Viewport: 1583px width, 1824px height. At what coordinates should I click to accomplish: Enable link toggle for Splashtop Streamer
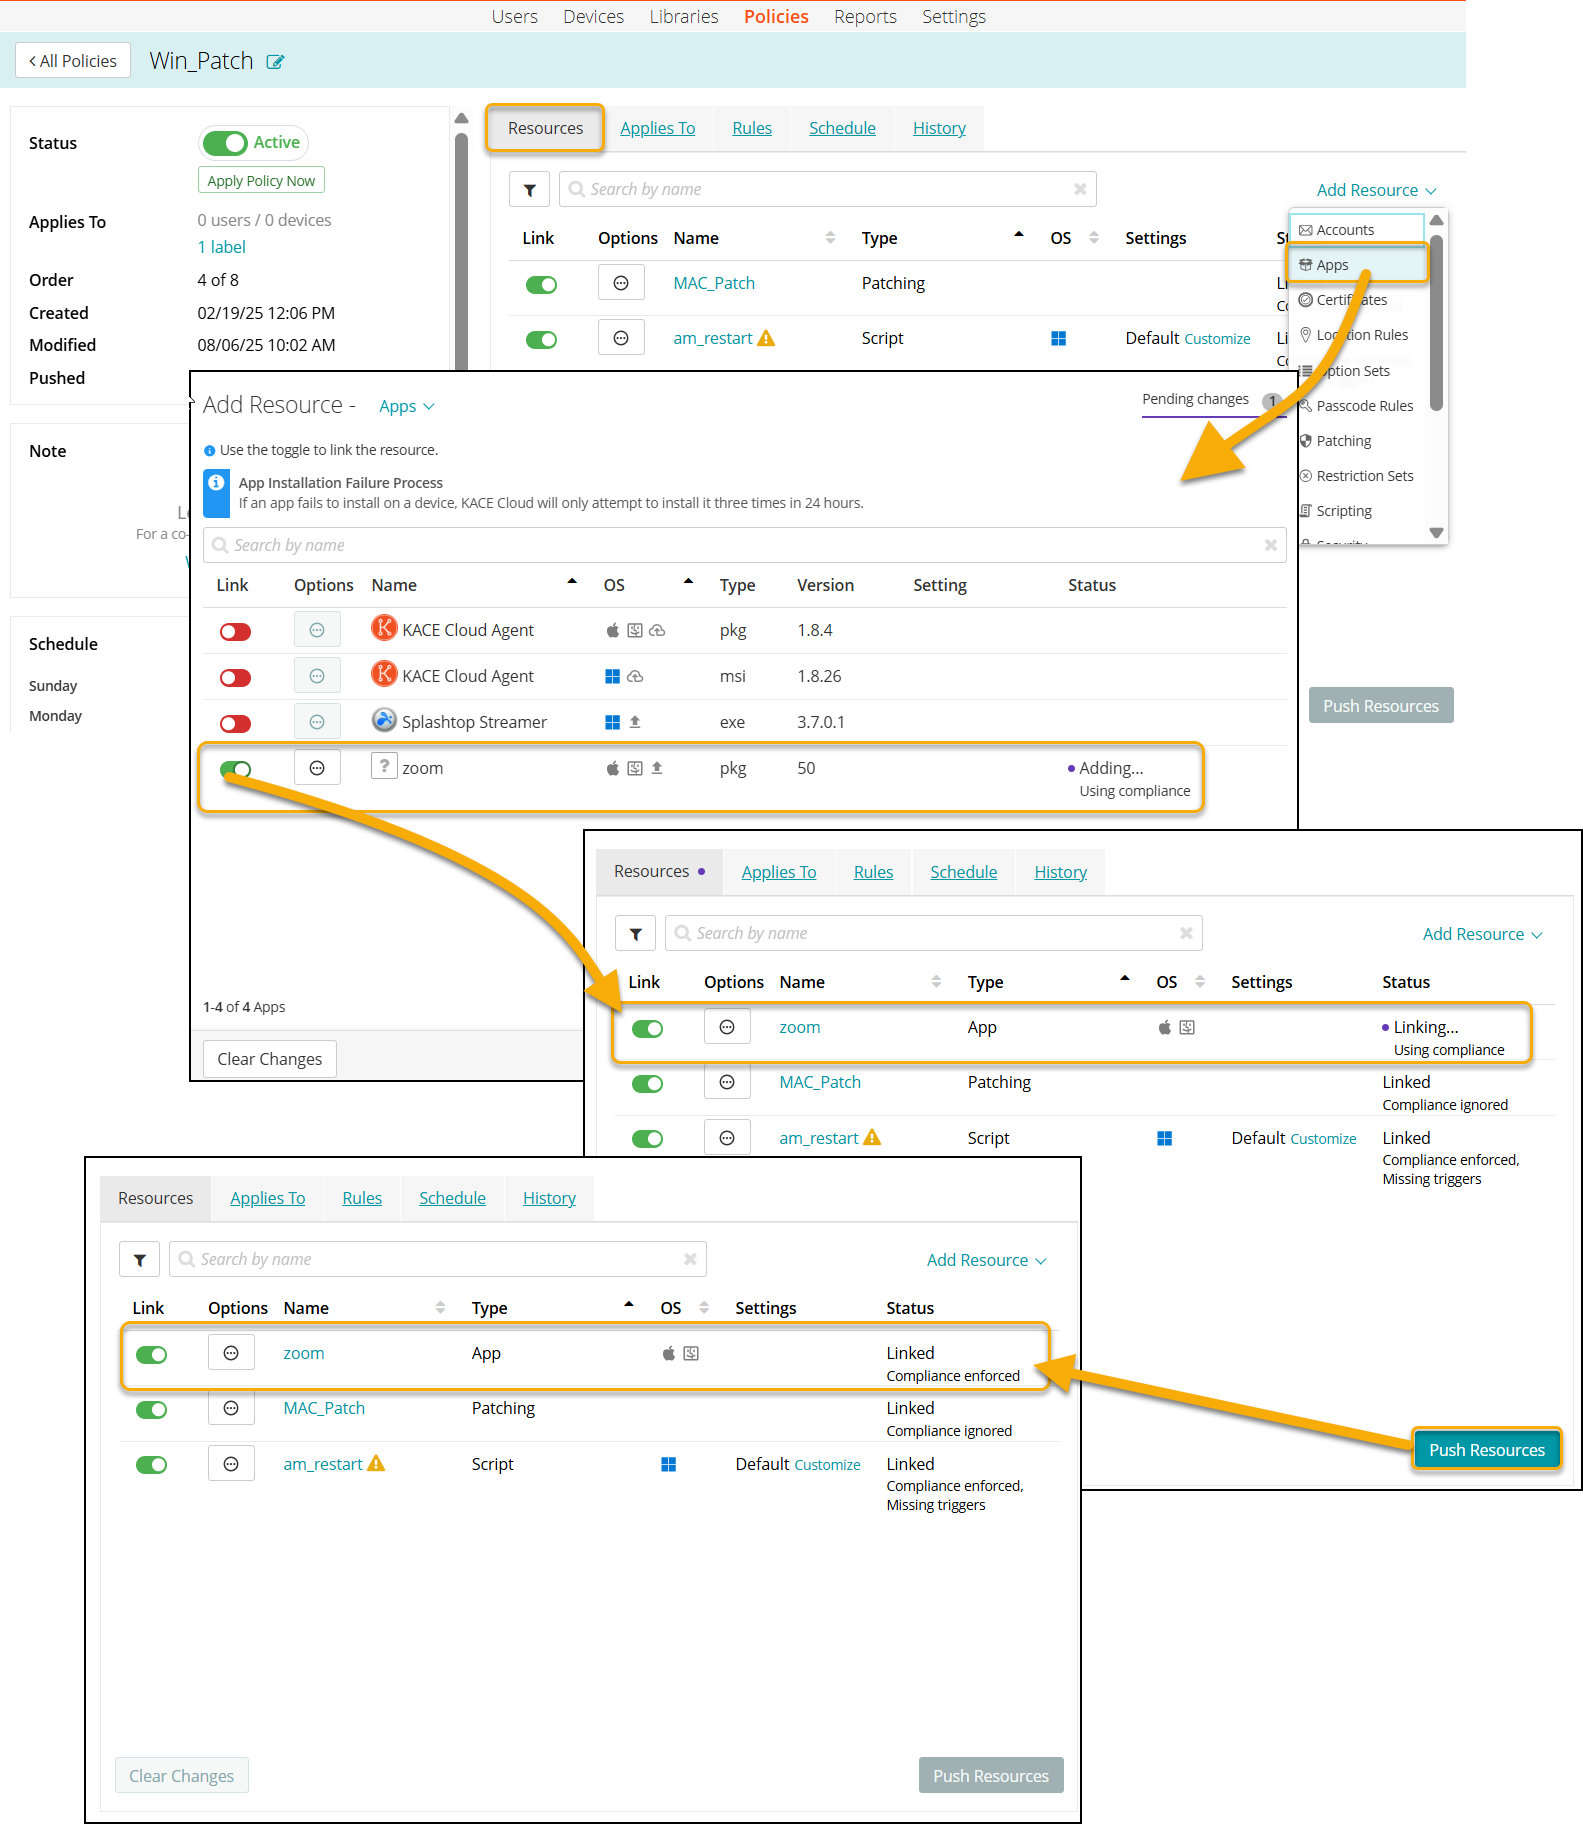pyautogui.click(x=236, y=723)
